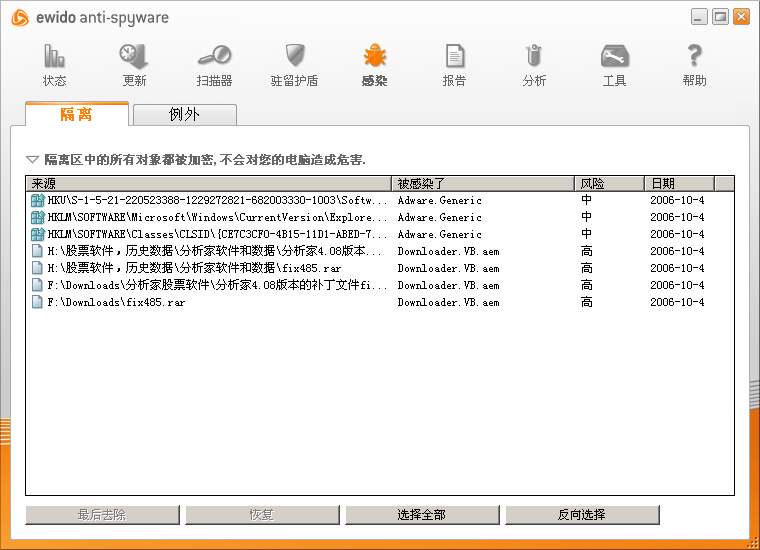Image resolution: width=760 pixels, height=550 pixels.
Task: Open the 更新 update section icon
Action: 133,56
